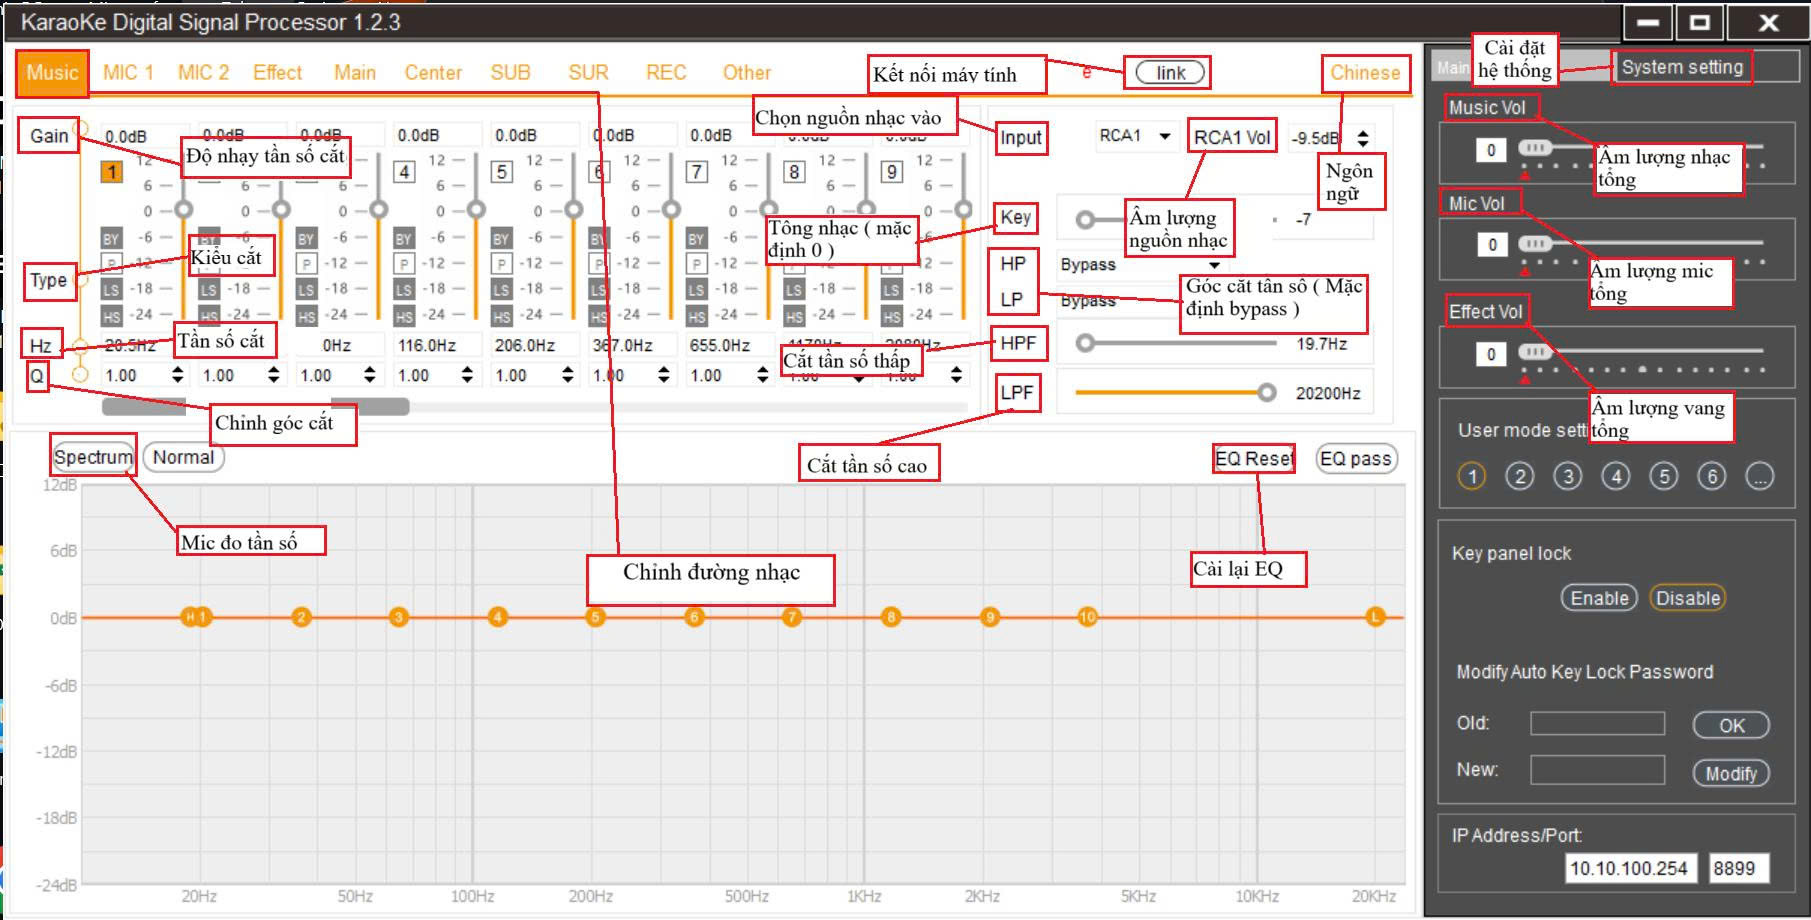Select EQ band number 7 box
1811x920 pixels.
tap(697, 172)
